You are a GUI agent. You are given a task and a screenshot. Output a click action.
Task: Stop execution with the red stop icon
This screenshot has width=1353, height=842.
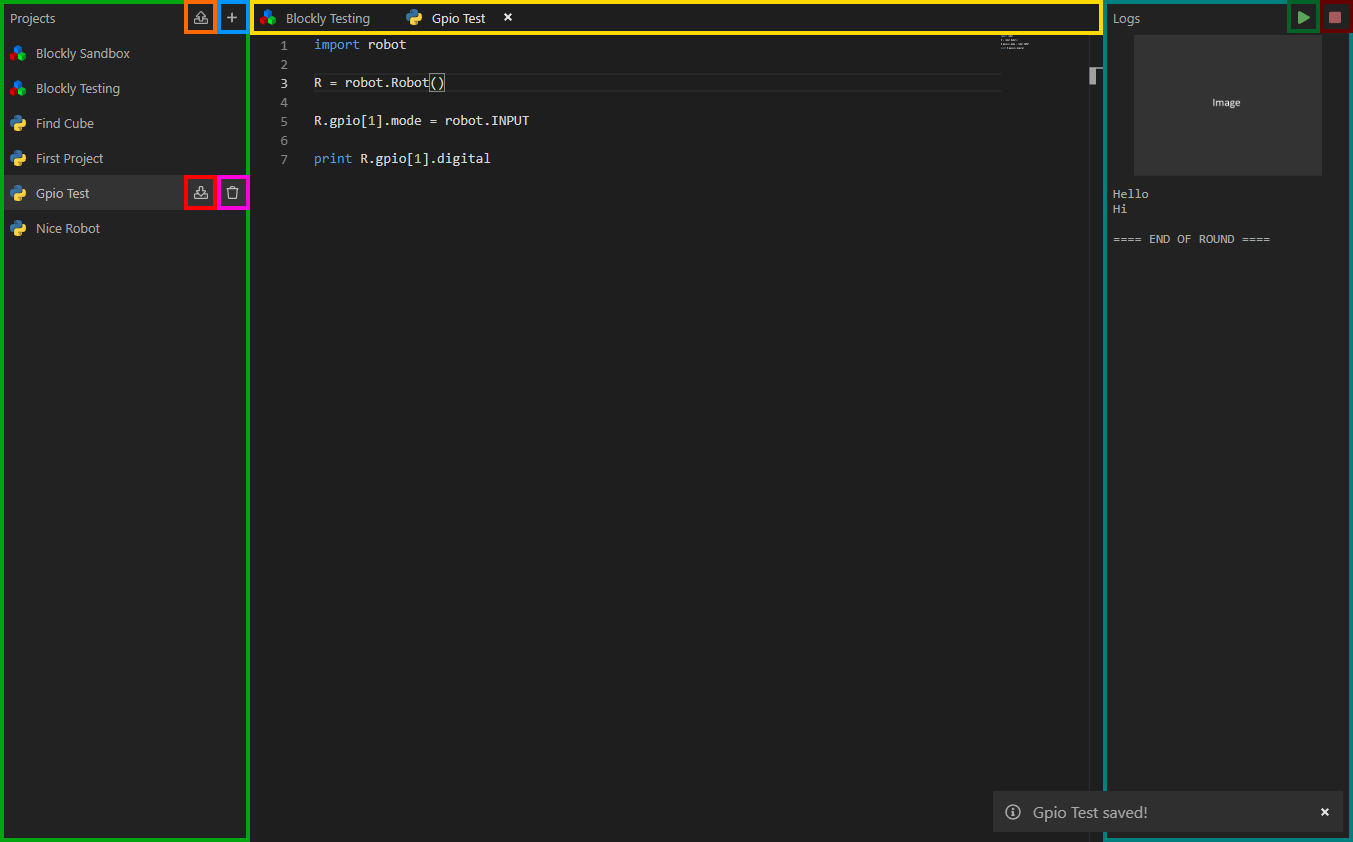[1337, 17]
